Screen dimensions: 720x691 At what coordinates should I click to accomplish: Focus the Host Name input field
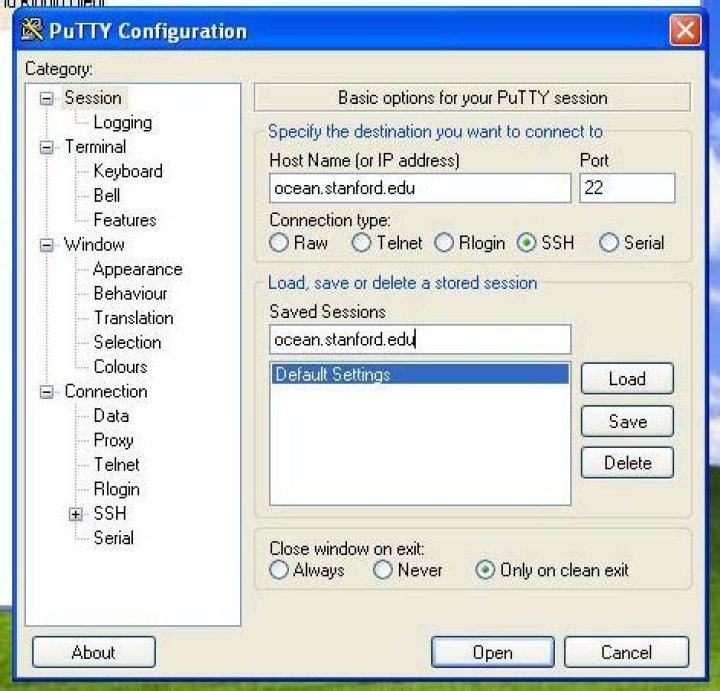[420, 188]
